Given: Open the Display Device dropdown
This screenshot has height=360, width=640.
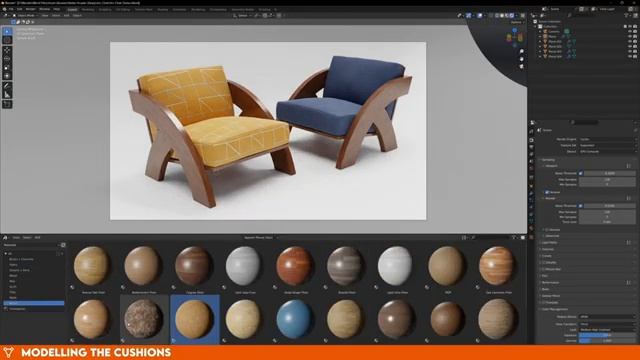Looking at the screenshot, I should (607, 317).
